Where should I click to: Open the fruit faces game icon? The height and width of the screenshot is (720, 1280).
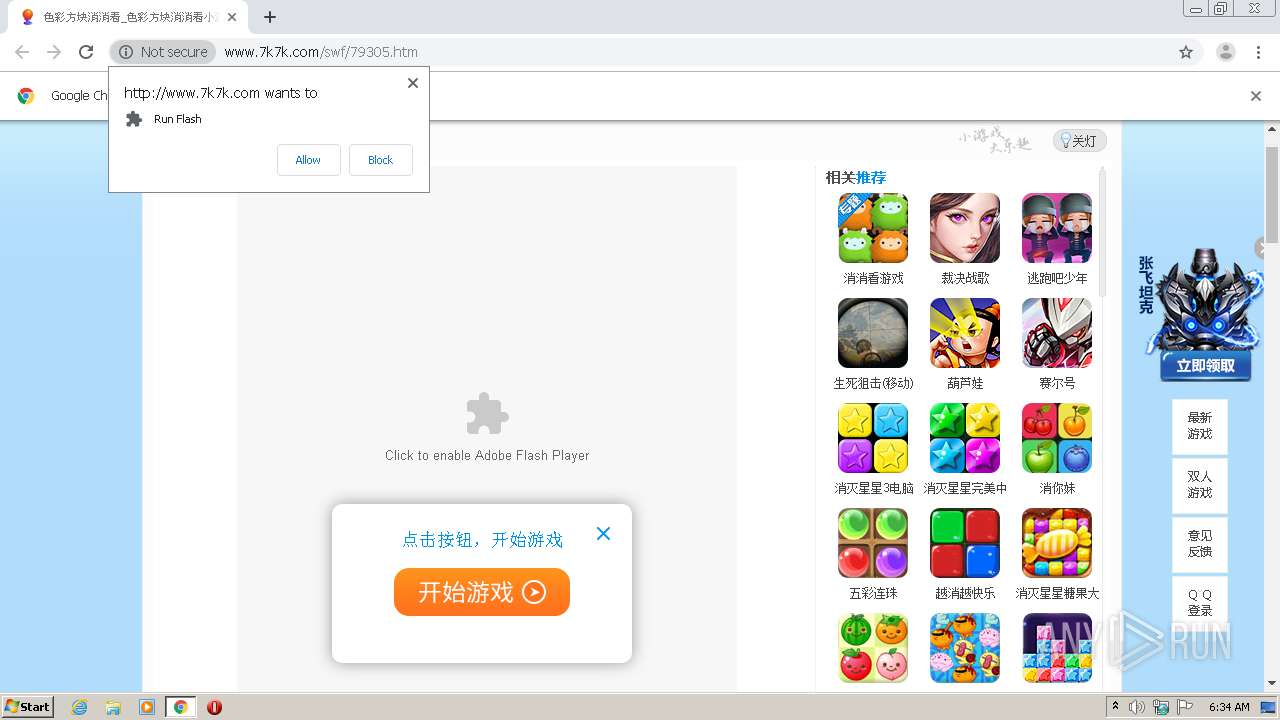tap(873, 648)
